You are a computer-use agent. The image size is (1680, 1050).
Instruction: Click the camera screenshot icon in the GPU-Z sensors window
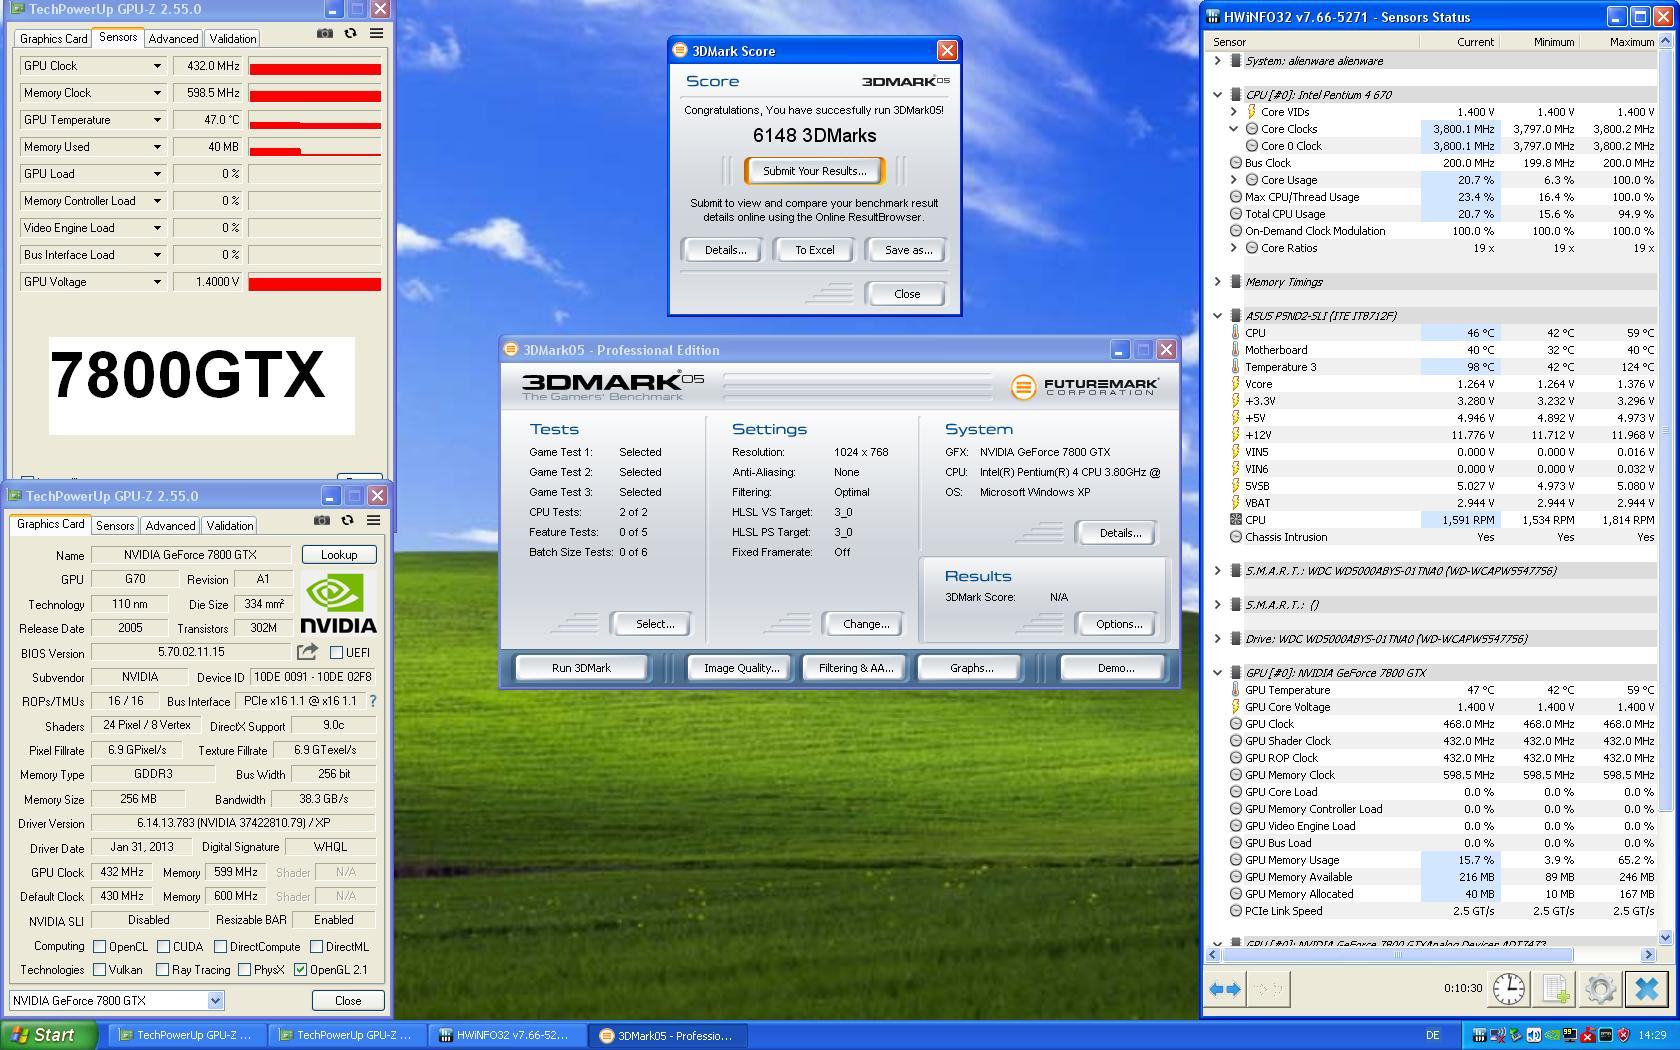click(324, 33)
